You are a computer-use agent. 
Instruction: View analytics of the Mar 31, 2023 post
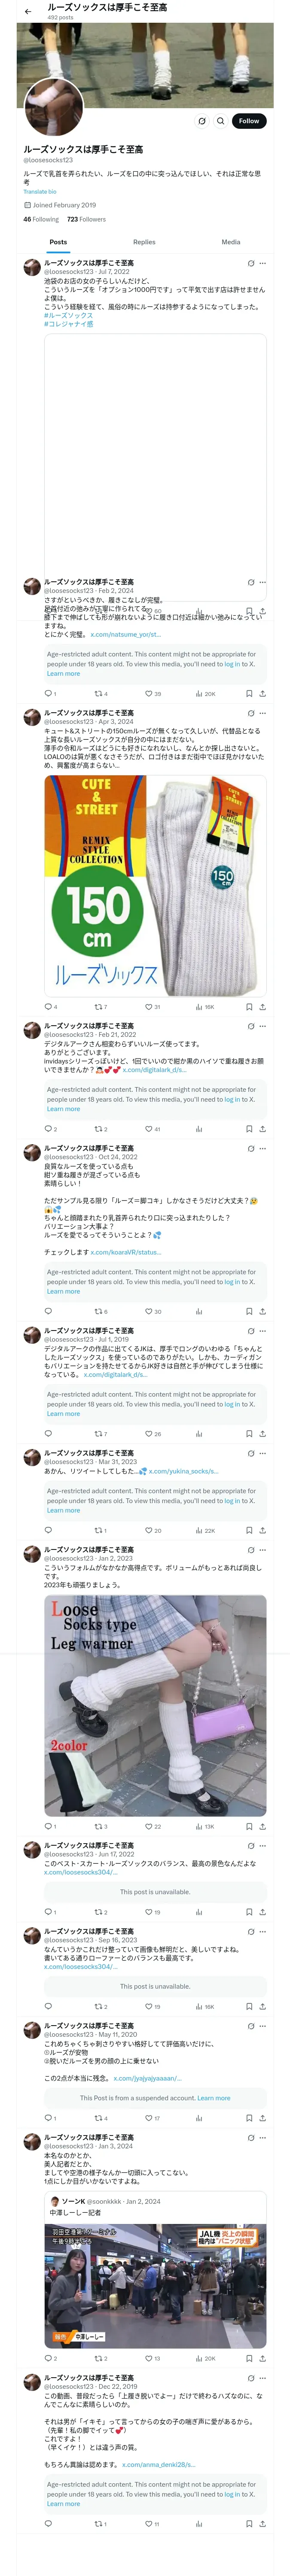(x=200, y=1530)
